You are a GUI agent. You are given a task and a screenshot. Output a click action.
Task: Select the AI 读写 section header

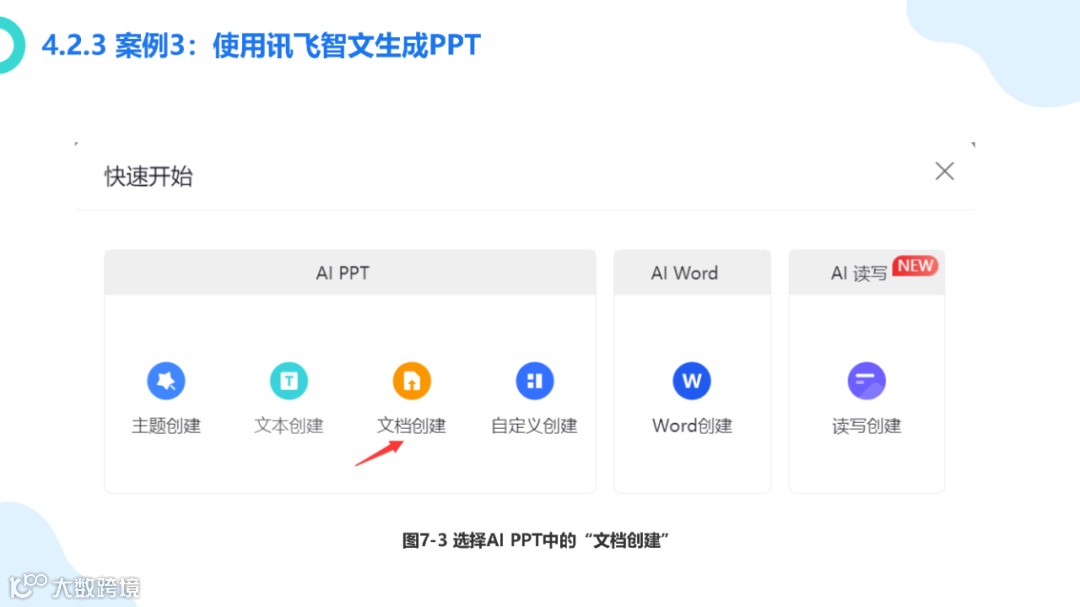click(x=866, y=273)
